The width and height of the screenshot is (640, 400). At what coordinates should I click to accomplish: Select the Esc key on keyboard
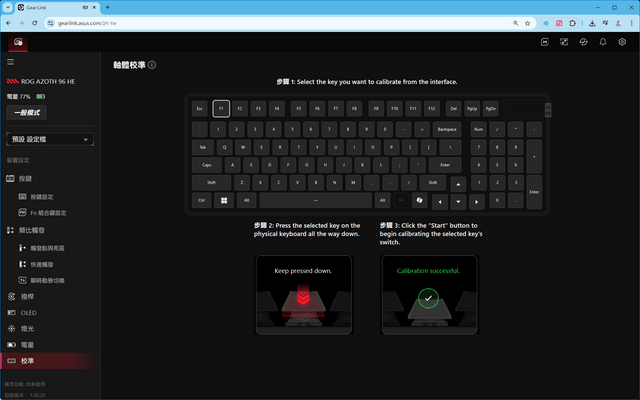[200, 109]
